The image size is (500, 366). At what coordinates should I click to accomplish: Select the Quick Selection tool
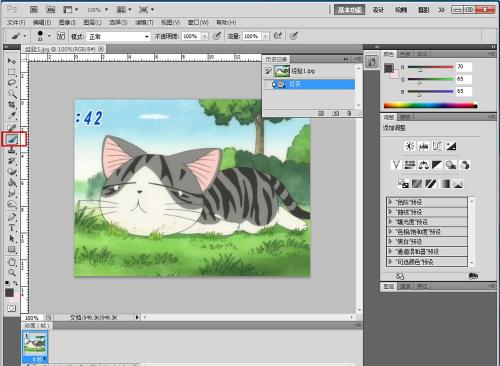point(12,94)
